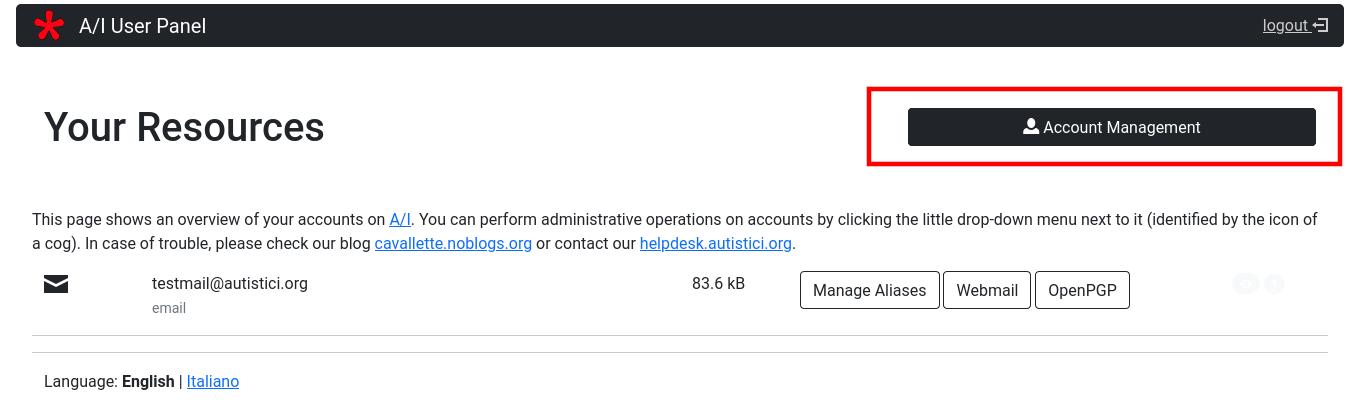Follow the A/I link in description
This screenshot has width=1364, height=403.
point(400,219)
